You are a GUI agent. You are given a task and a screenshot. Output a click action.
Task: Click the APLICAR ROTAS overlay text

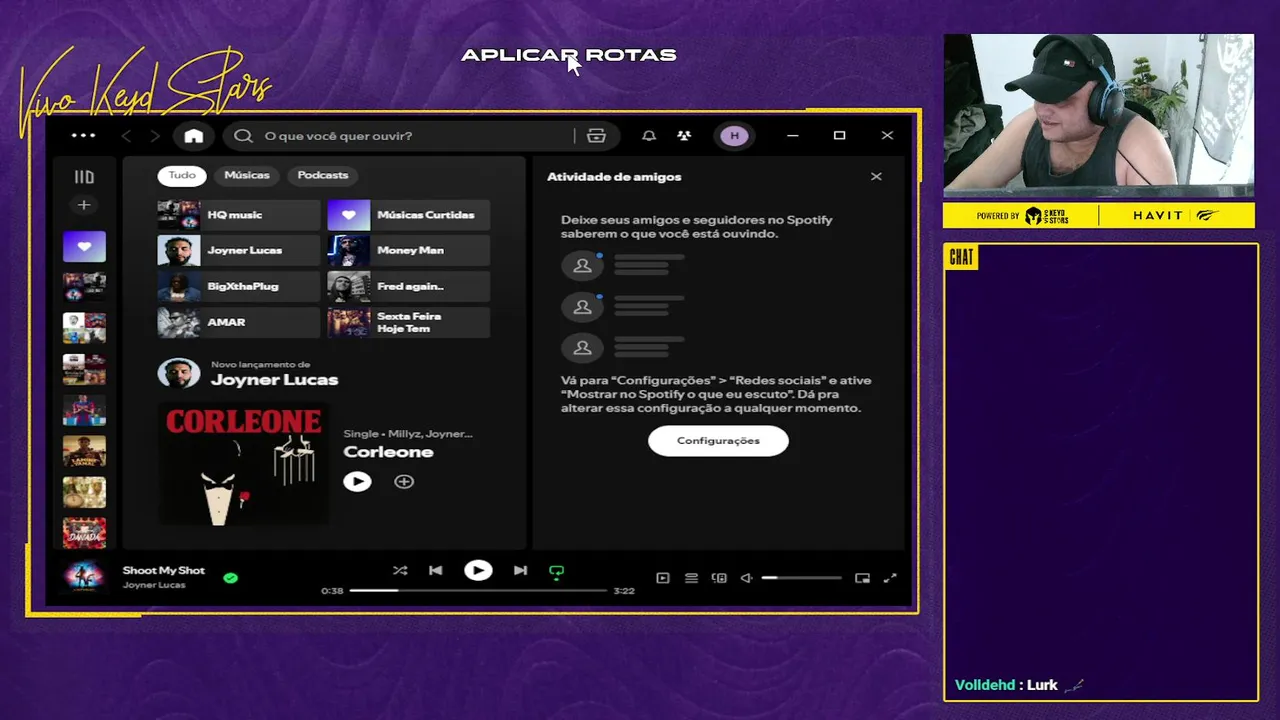(x=569, y=55)
